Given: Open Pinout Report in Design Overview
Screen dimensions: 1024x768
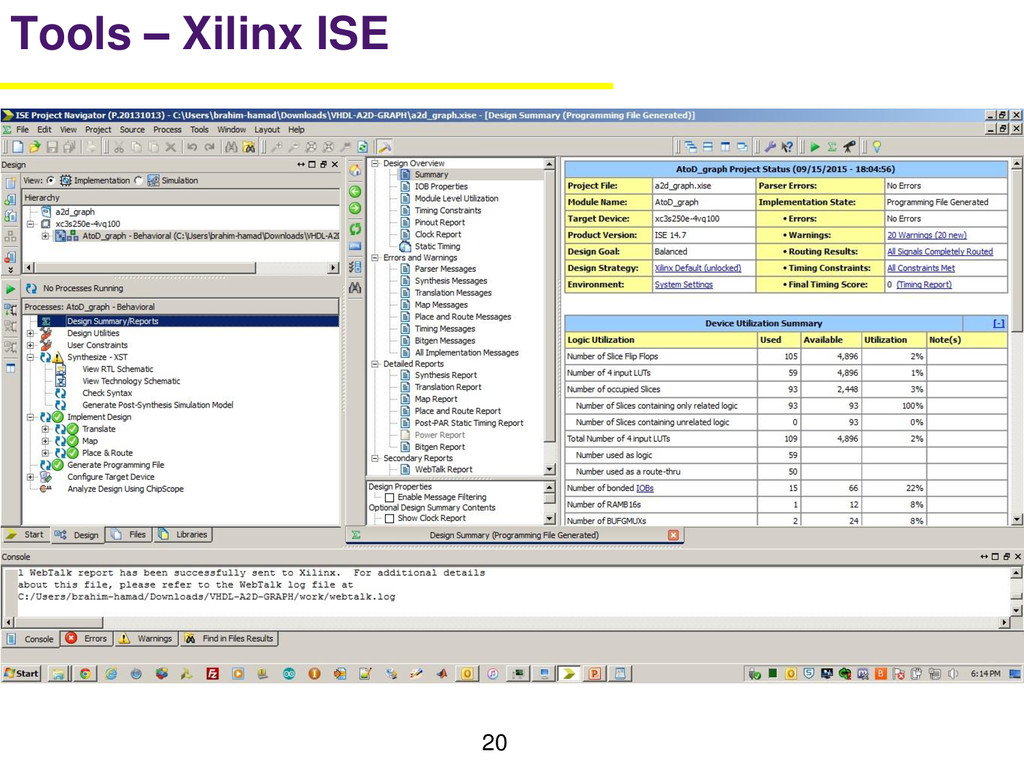Looking at the screenshot, I should pyautogui.click(x=440, y=222).
